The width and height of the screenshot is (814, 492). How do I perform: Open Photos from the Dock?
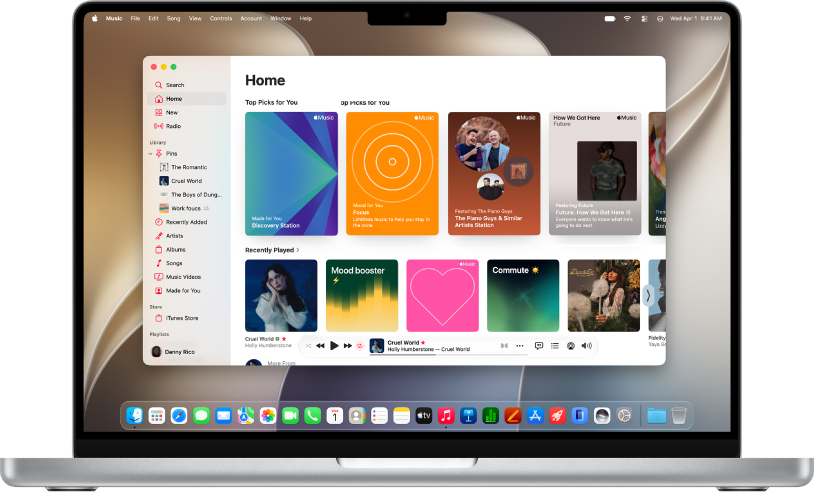click(x=268, y=415)
